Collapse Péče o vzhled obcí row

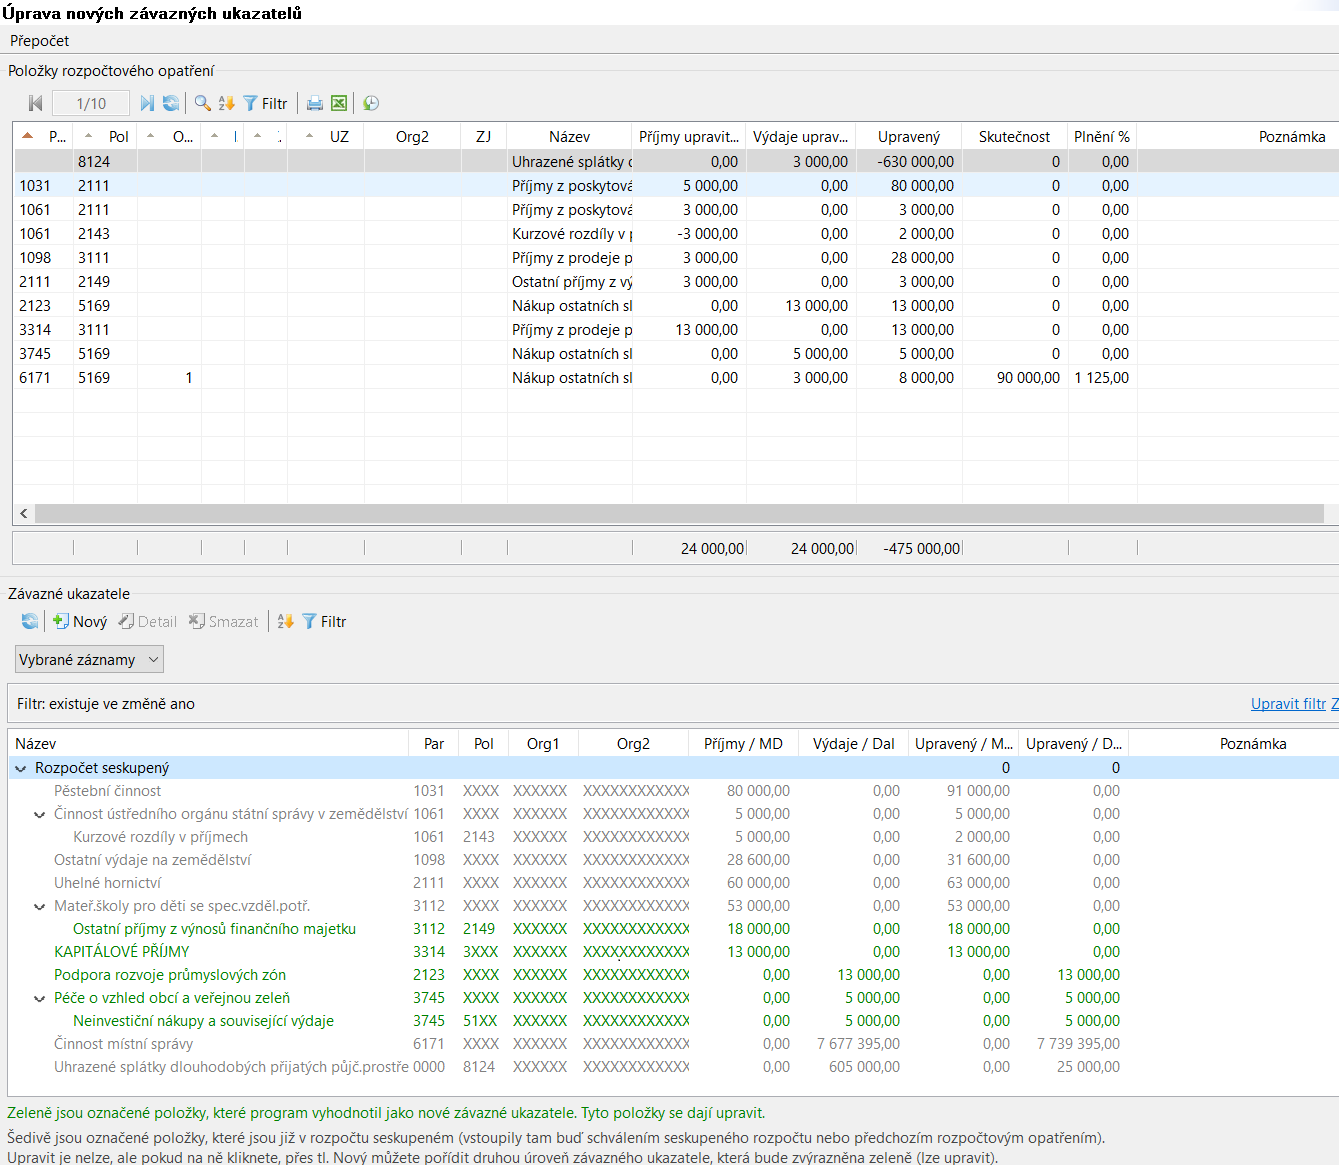[x=40, y=998]
